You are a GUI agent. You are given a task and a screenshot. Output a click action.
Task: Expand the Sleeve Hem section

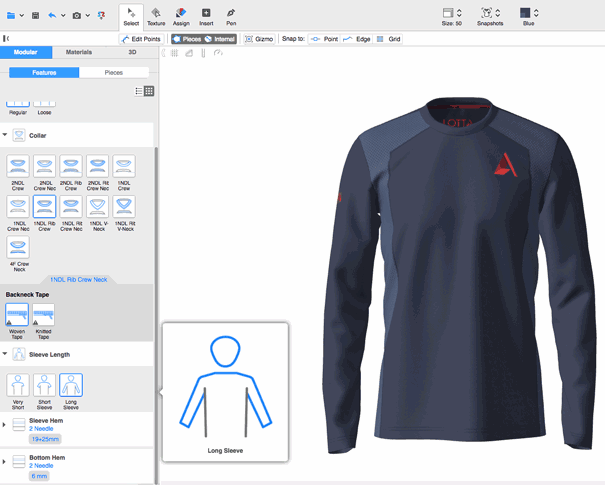4,425
